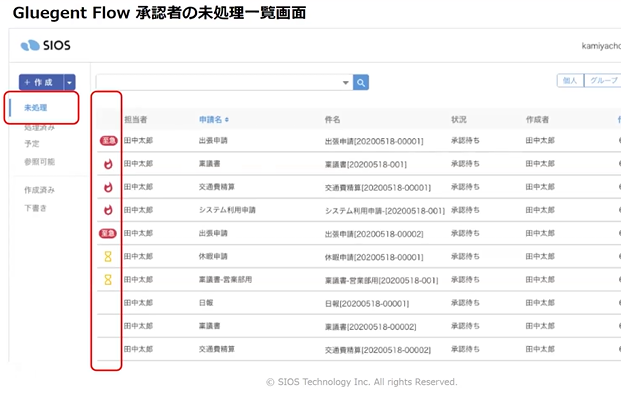The width and height of the screenshot is (621, 403).
Task: Click hourglass icon on 稟議書-営業部用 row
Action: click(x=108, y=280)
